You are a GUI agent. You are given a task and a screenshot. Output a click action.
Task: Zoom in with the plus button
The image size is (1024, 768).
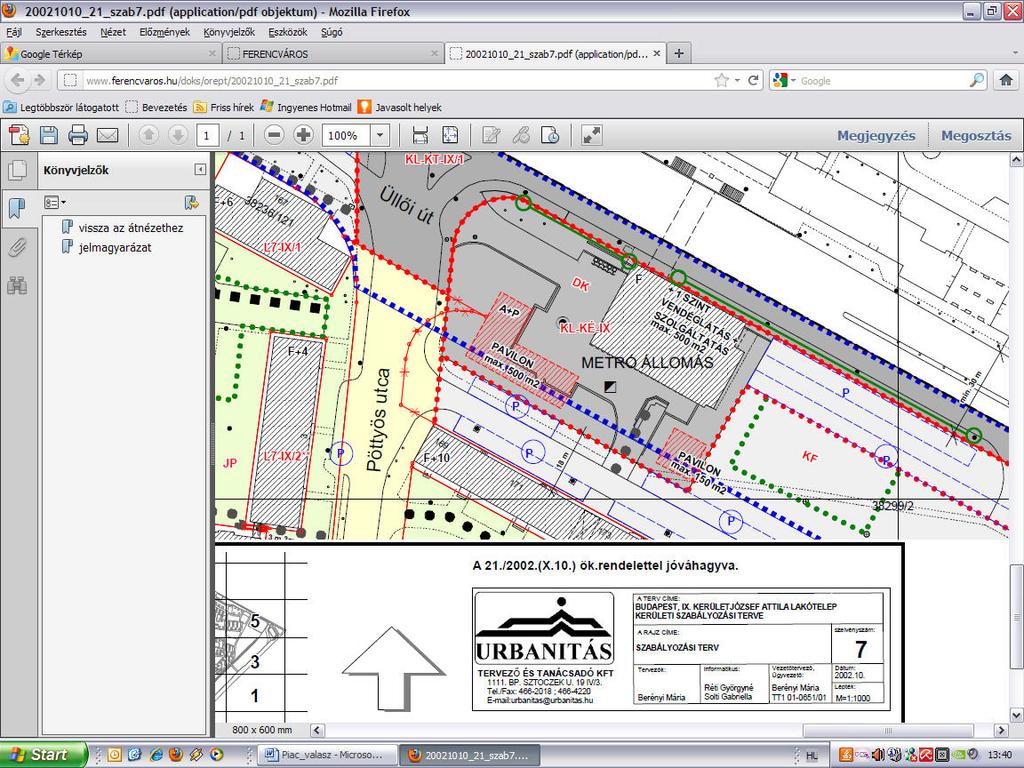tap(303, 135)
